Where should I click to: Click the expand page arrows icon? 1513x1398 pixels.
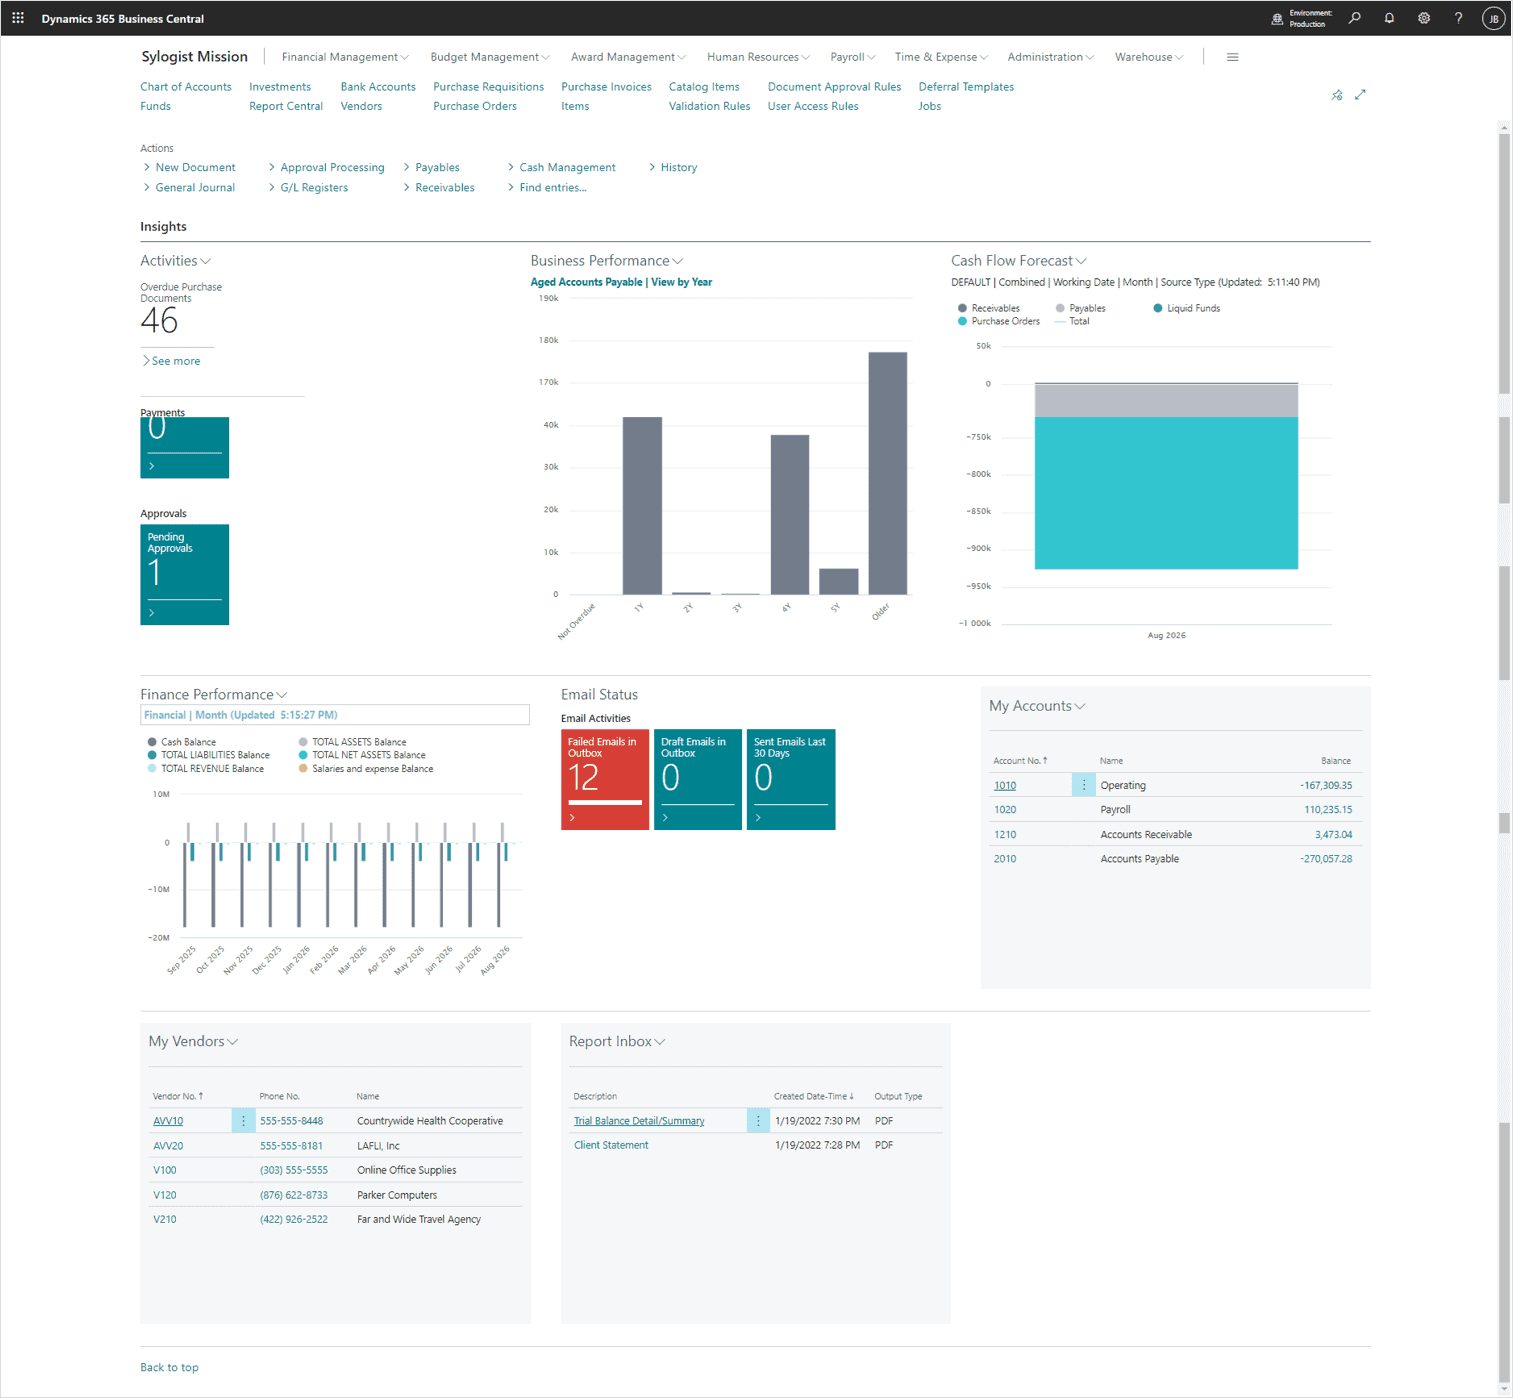tap(1360, 95)
